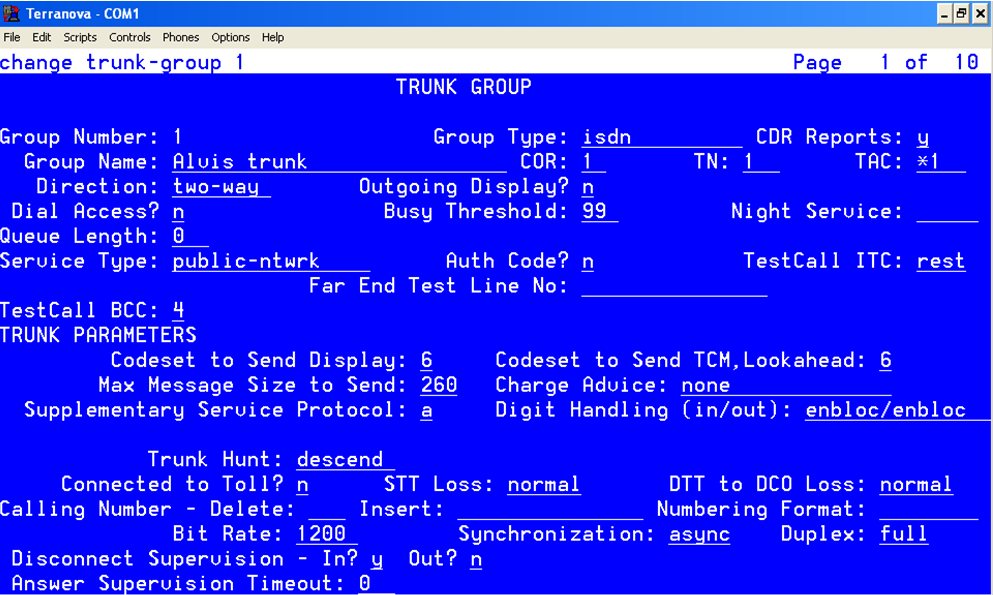
Task: Open the Phones menu
Action: pos(181,37)
